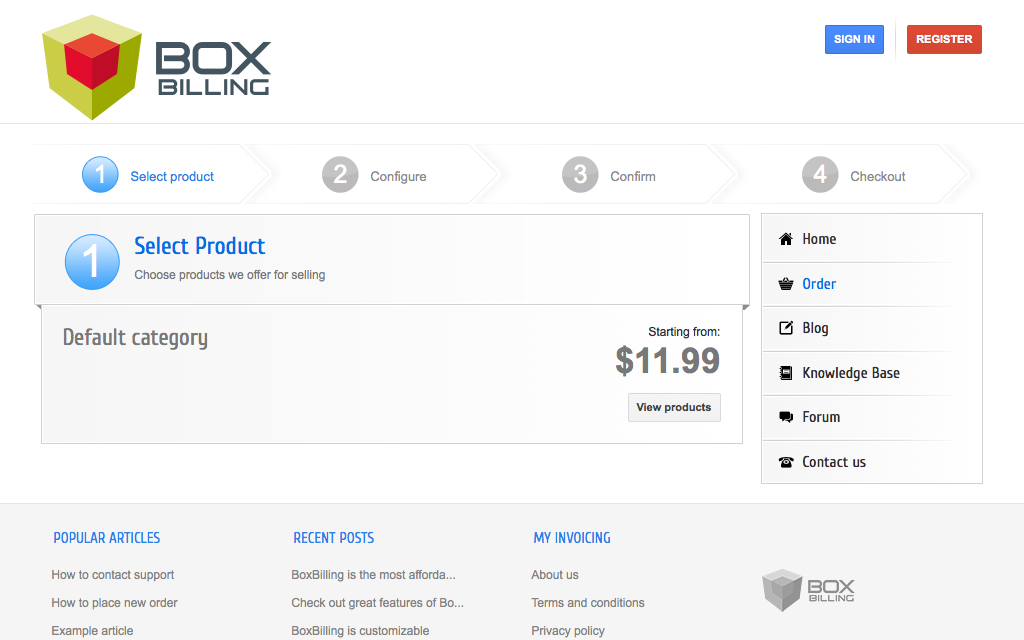Open Knowledge Base from the sidebar menu
The width and height of the screenshot is (1024, 640).
pyautogui.click(x=850, y=373)
